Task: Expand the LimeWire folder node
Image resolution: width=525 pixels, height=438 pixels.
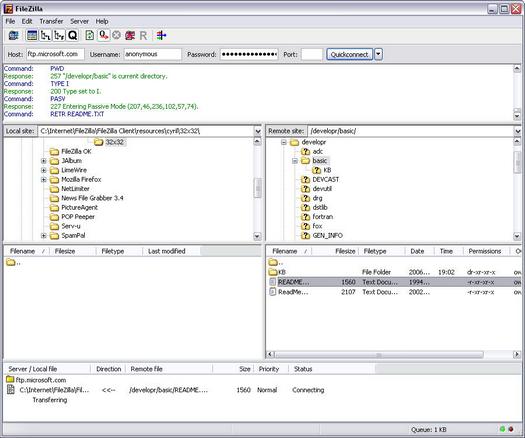Action: point(44,170)
